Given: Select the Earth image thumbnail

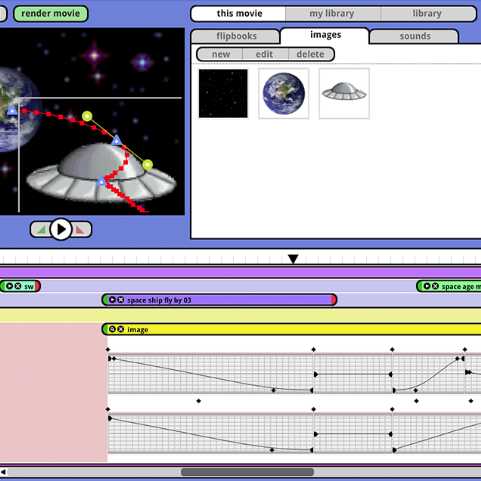Looking at the screenshot, I should [x=284, y=94].
